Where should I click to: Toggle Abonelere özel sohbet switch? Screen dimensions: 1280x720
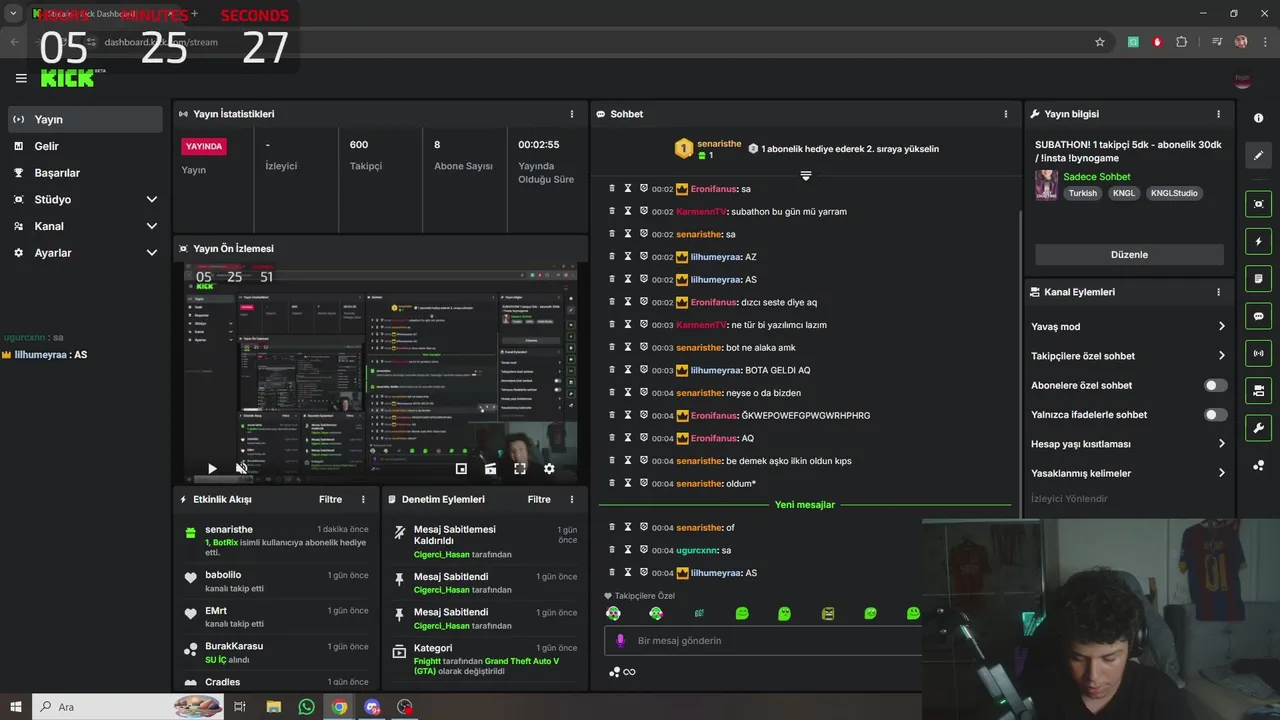(x=1215, y=385)
